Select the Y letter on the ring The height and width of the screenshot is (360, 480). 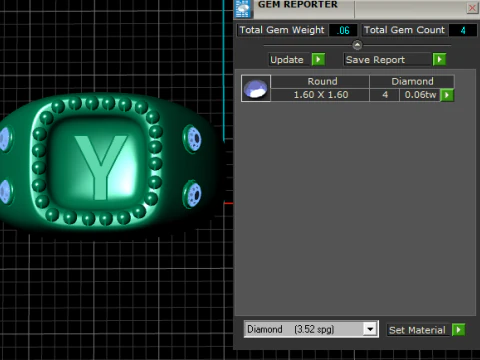pyautogui.click(x=101, y=167)
